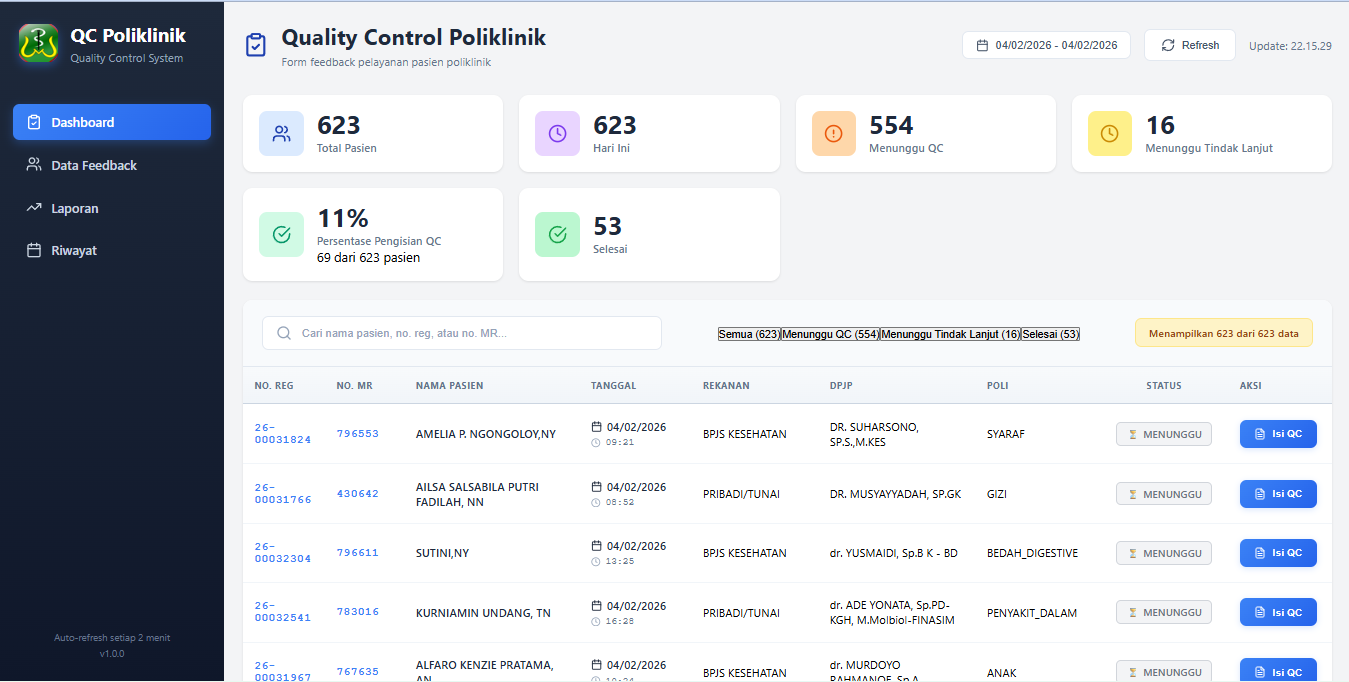Click Isi QC for Amelia P. Ngongoloy
Screen dimensions: 1349x682
[1278, 434]
